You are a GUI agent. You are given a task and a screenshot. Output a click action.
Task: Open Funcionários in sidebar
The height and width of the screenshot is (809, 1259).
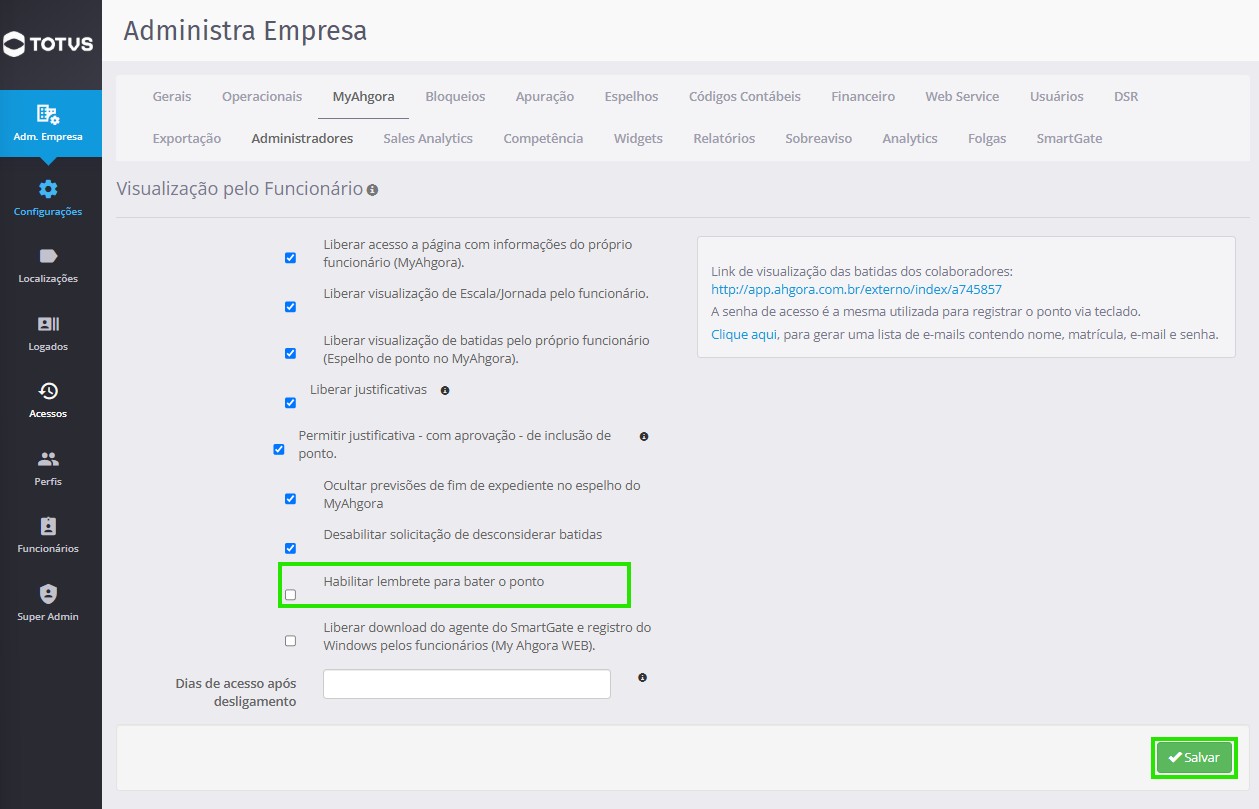[48, 535]
